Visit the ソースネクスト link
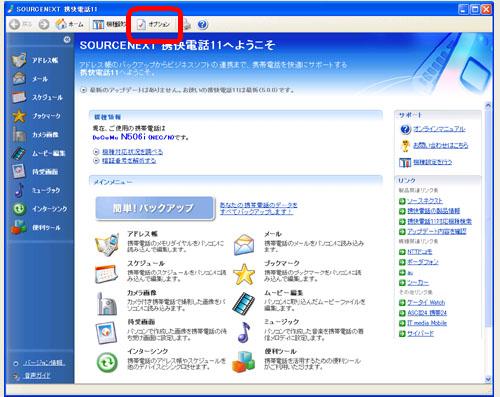The width and height of the screenshot is (500, 397). [425, 201]
